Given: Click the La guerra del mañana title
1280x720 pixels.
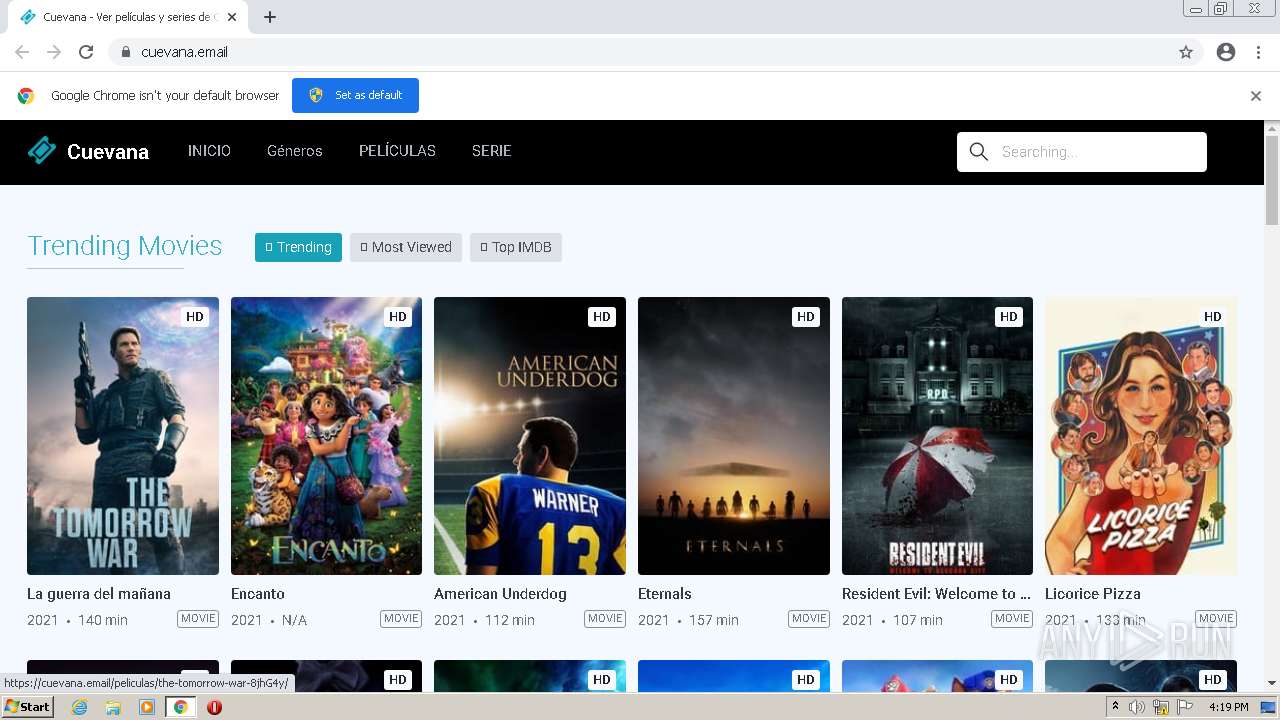Looking at the screenshot, I should [x=99, y=594].
